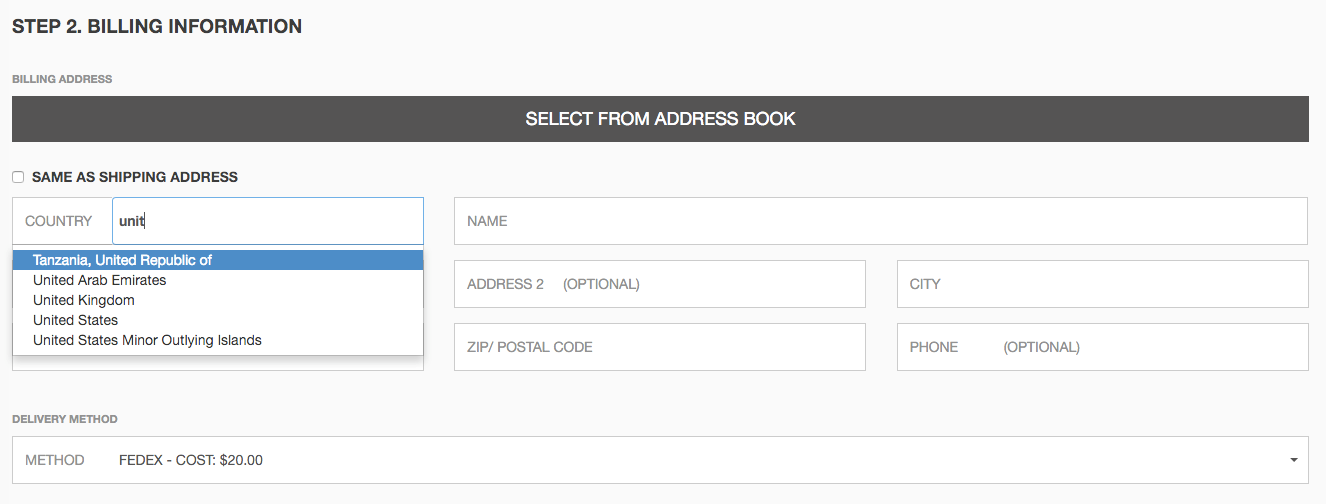Click the Address 2 optional field
The height and width of the screenshot is (504, 1326).
tap(659, 284)
